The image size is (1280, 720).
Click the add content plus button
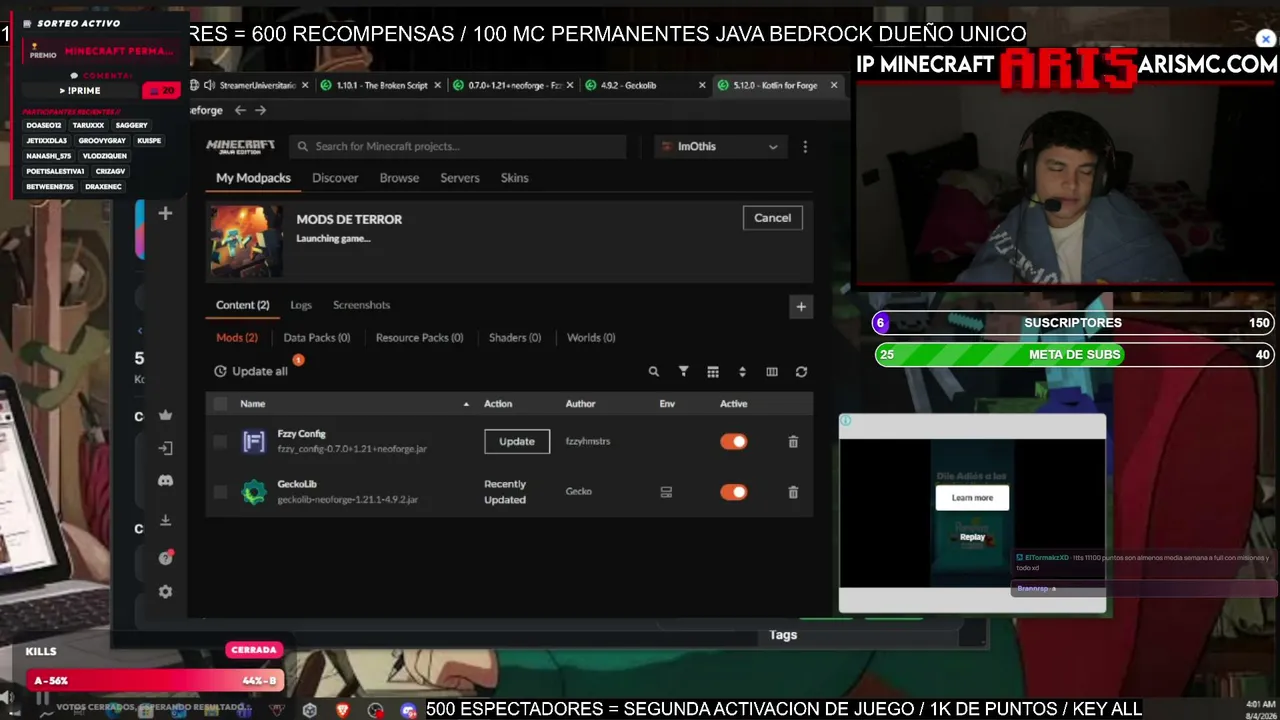click(x=801, y=307)
